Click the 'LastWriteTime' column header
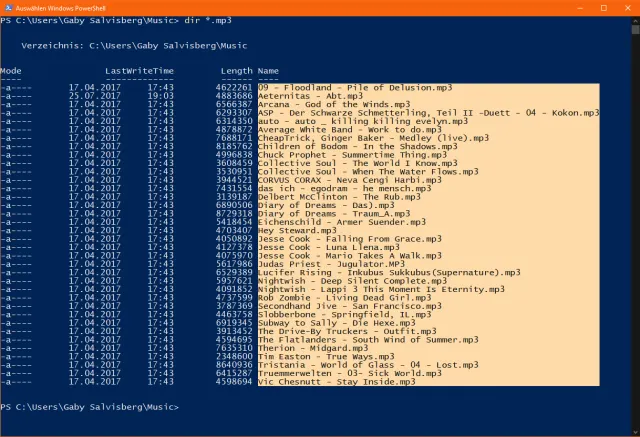 [139, 71]
